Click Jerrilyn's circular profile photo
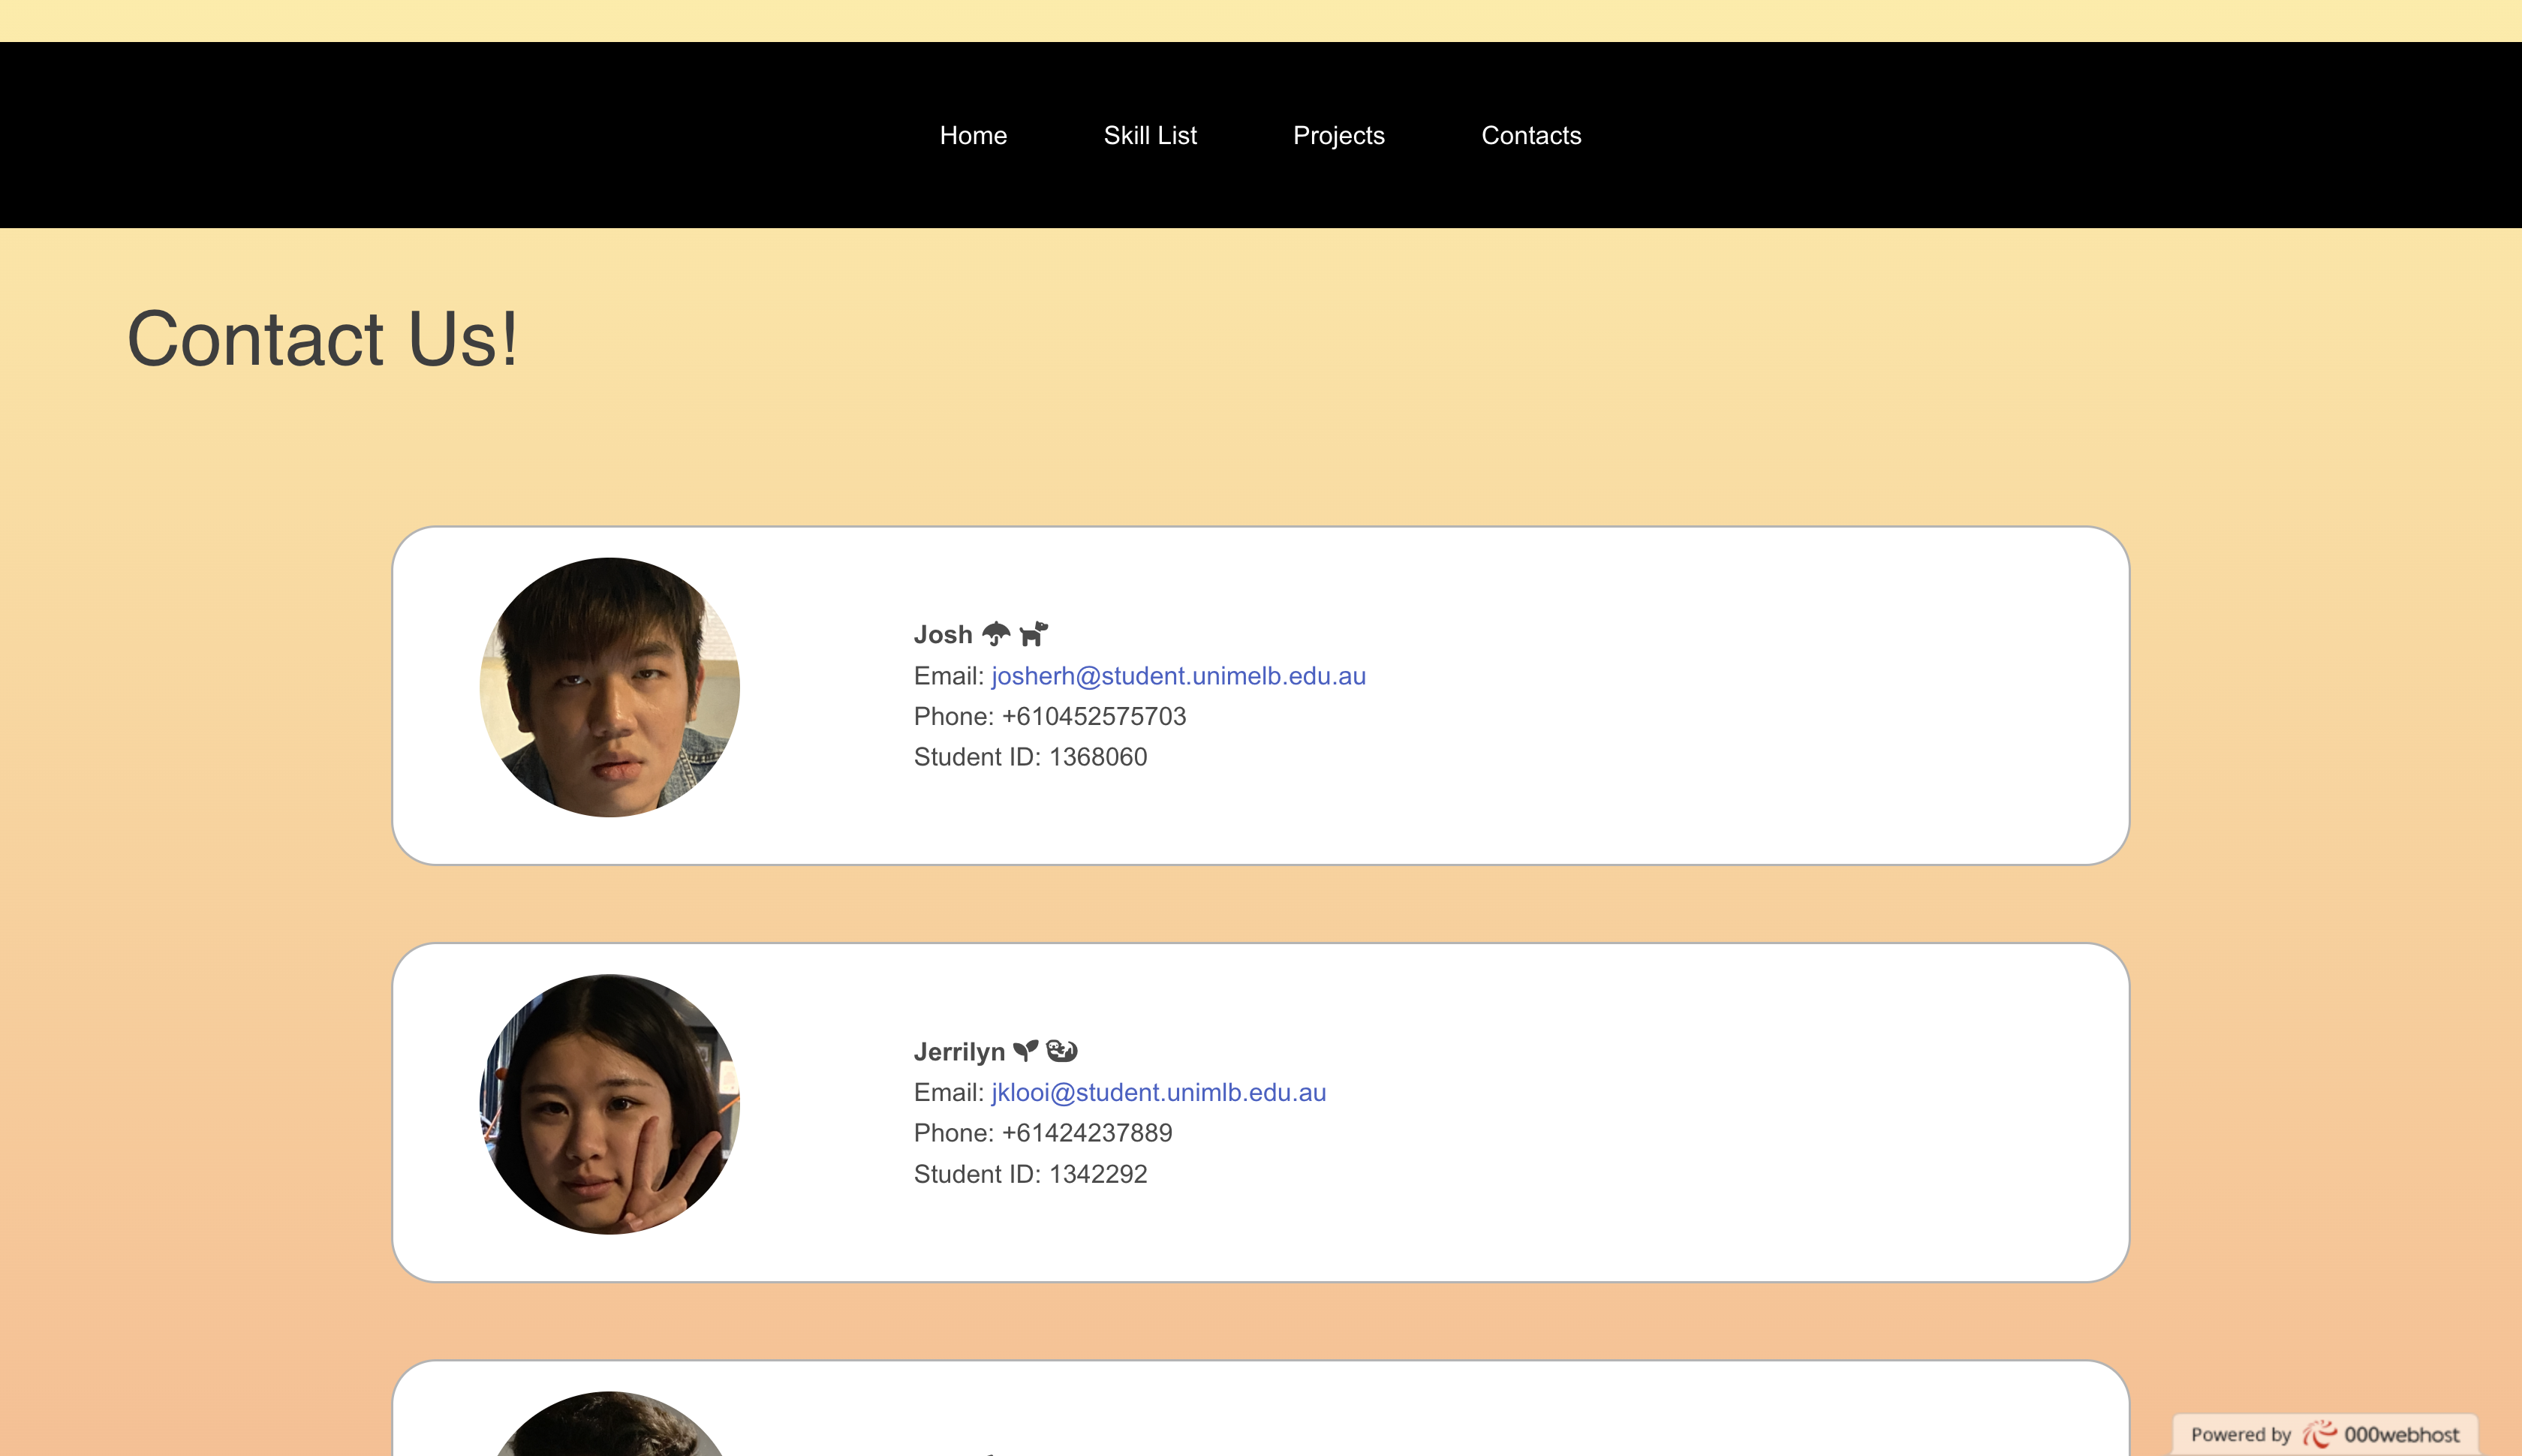The height and width of the screenshot is (1456, 2522). tap(610, 1104)
